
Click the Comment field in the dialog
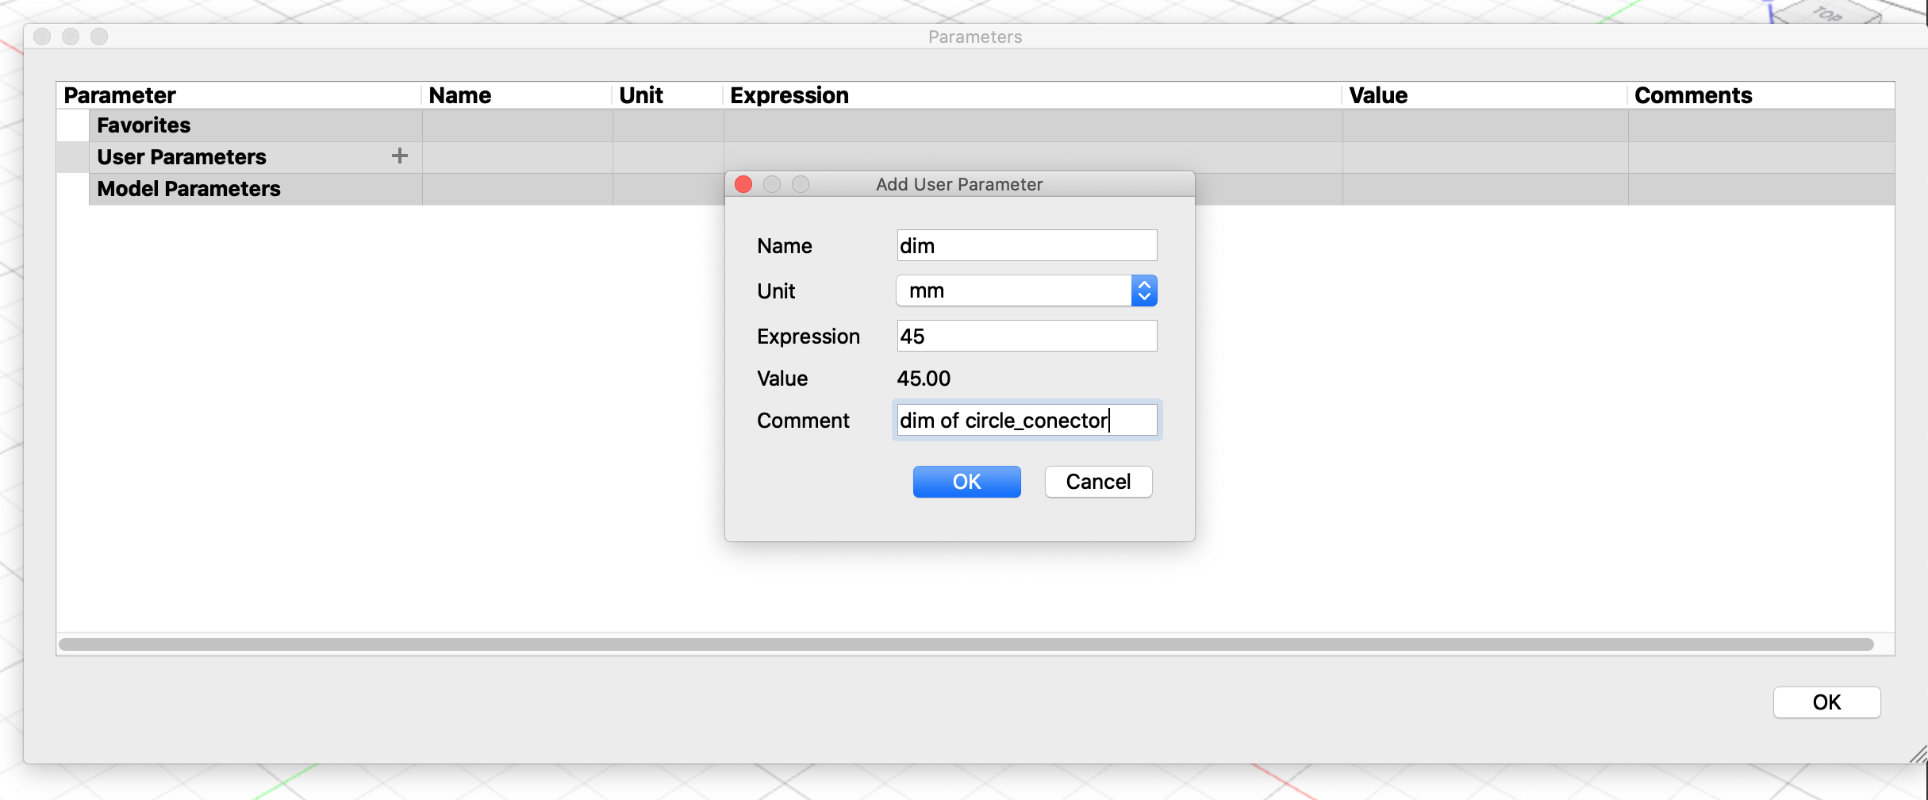tap(1027, 420)
